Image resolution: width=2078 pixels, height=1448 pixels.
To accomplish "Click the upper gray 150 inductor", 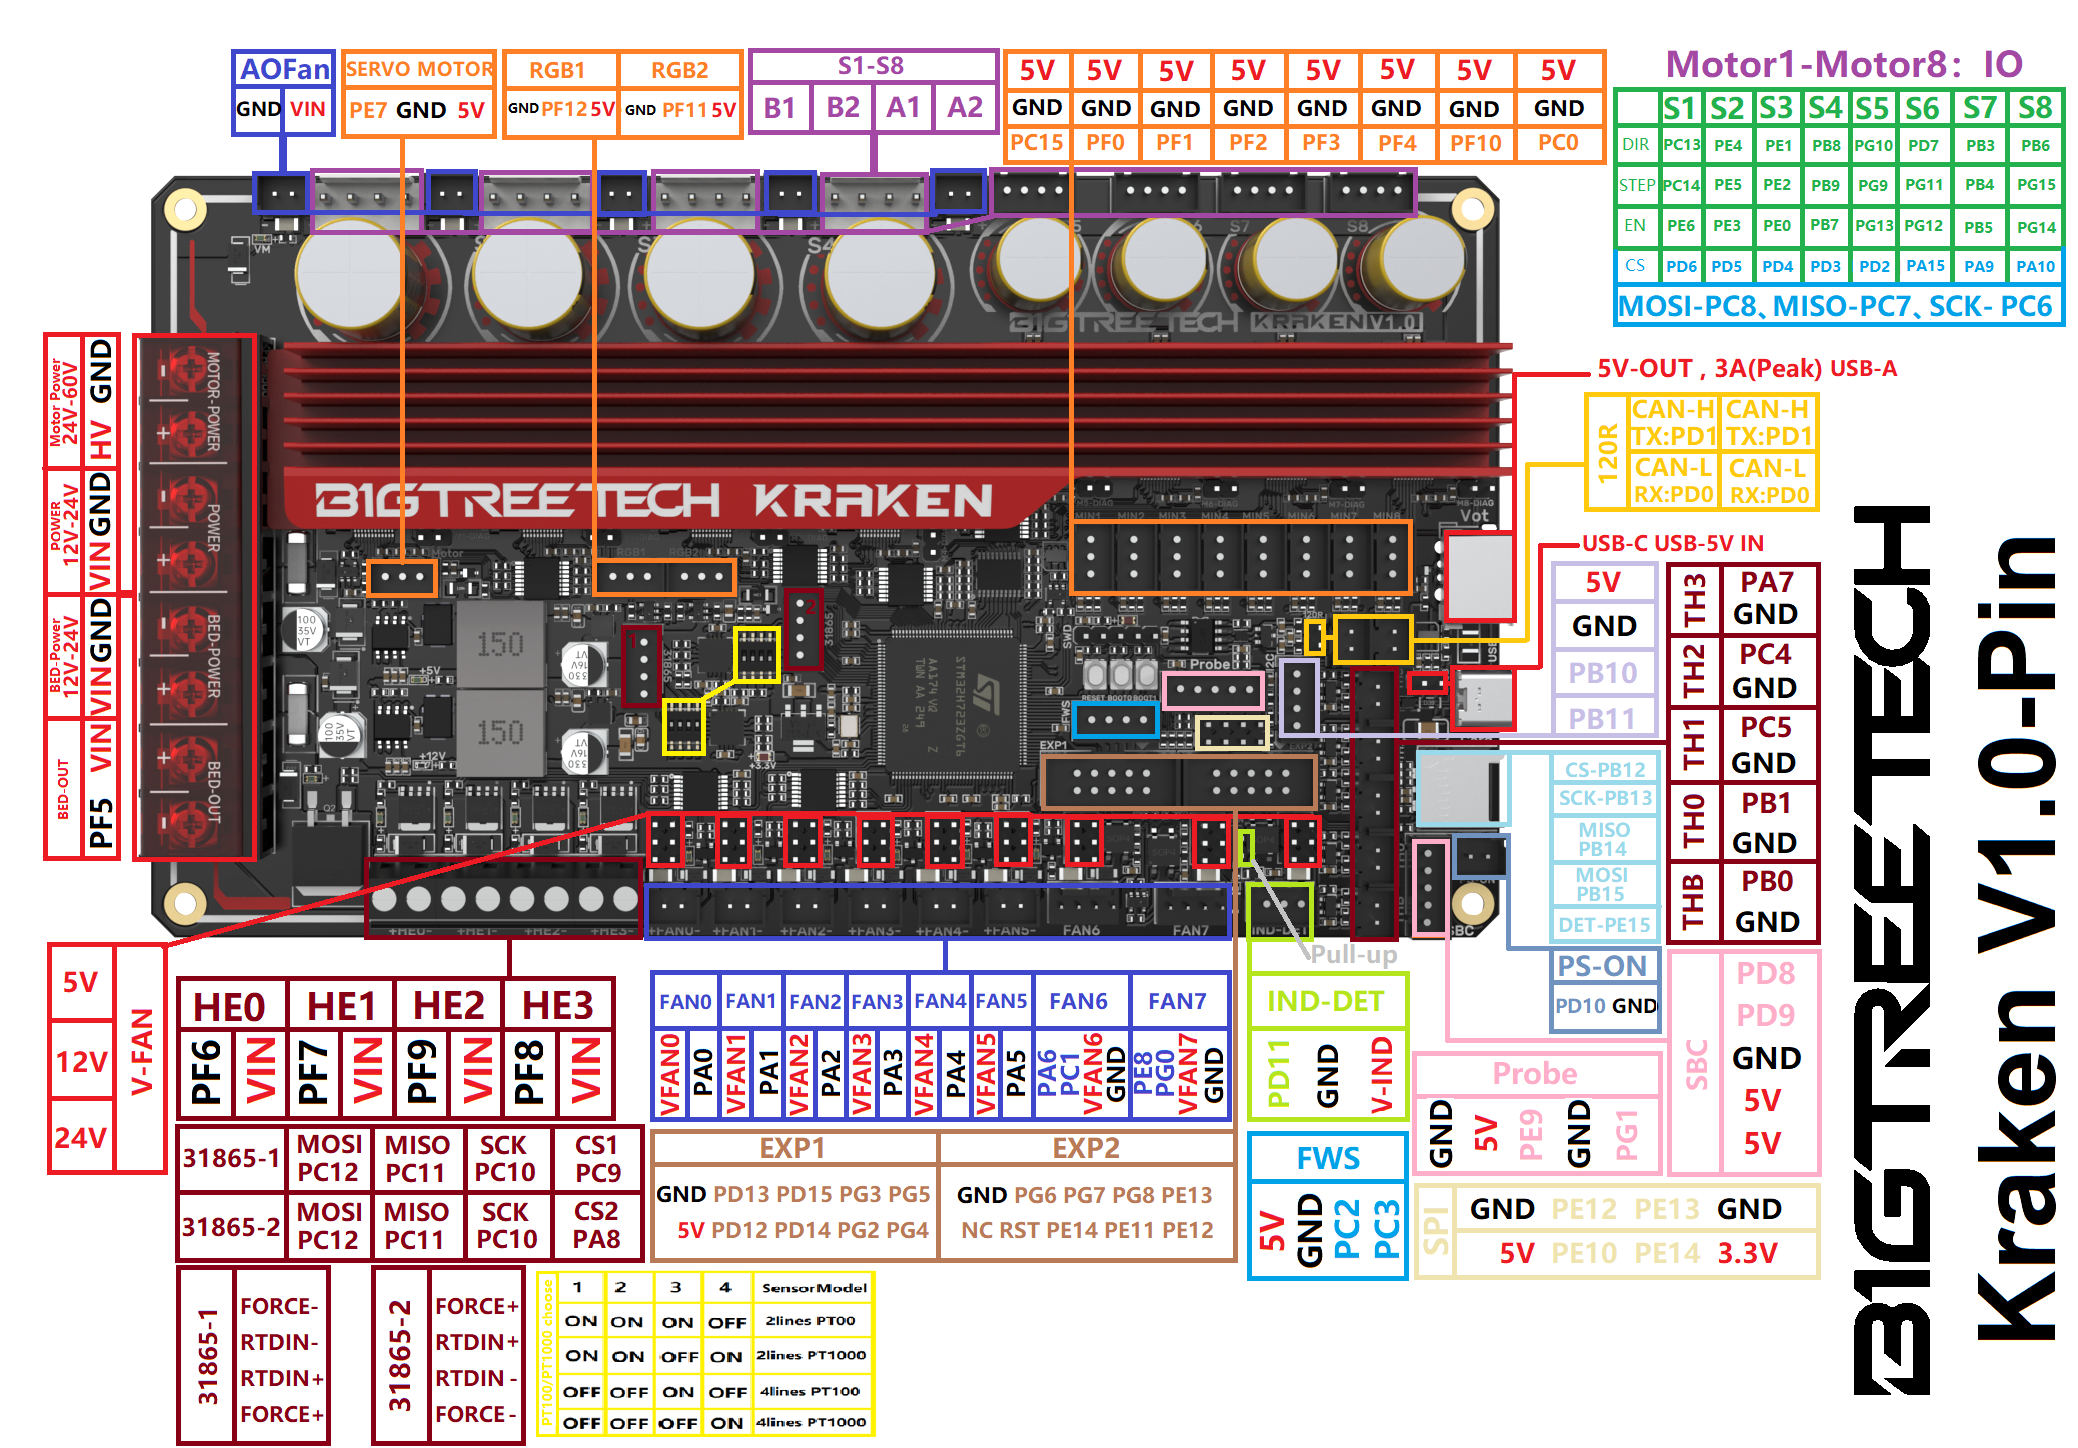I will (x=499, y=644).
